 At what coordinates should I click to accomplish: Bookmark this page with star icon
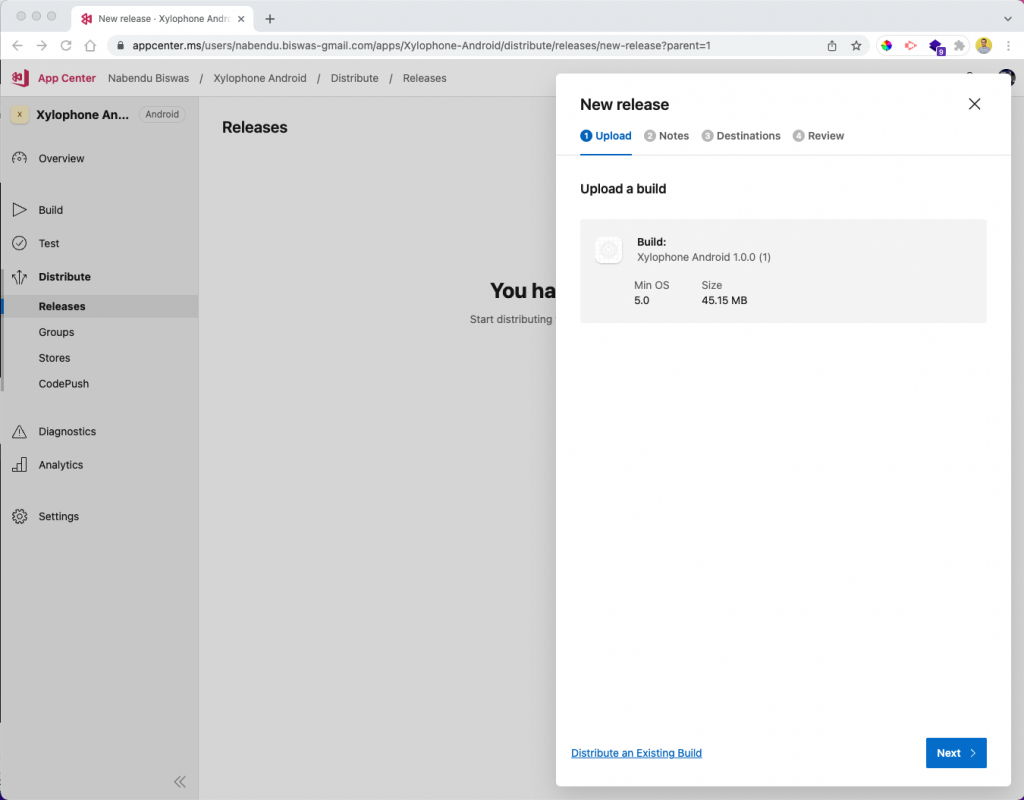856,46
